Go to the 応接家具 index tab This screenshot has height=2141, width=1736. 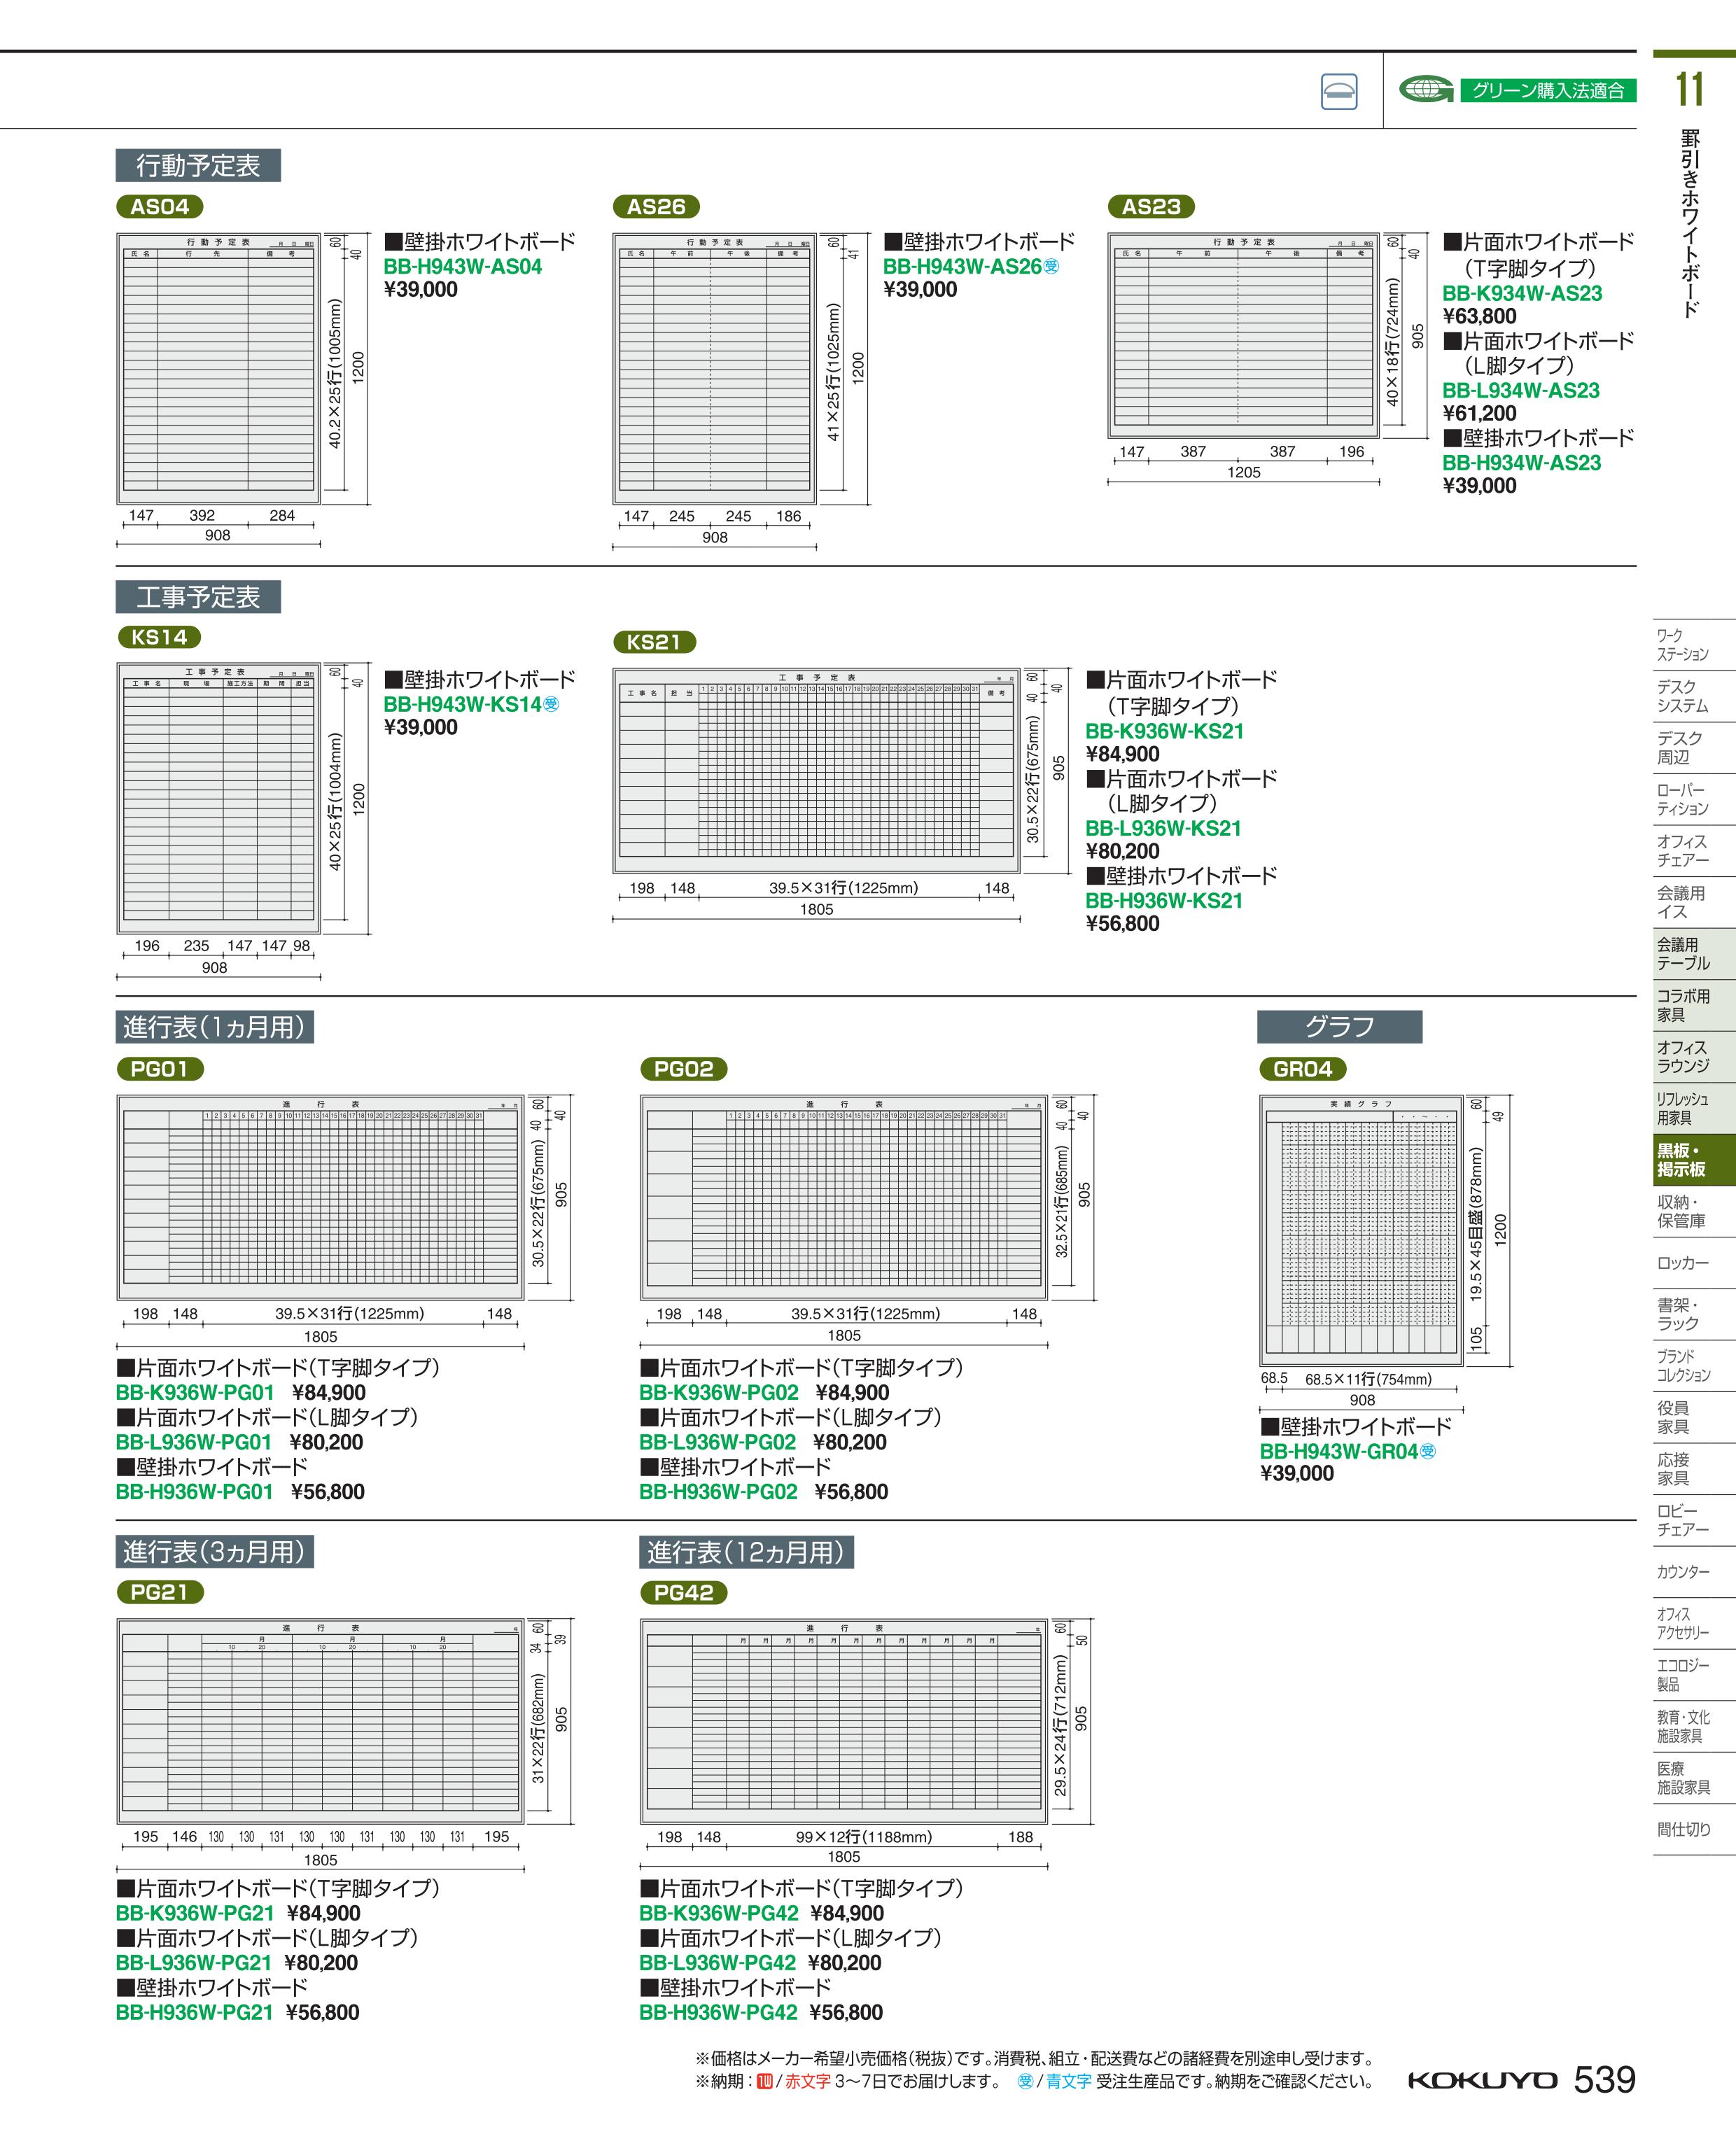click(1694, 1469)
